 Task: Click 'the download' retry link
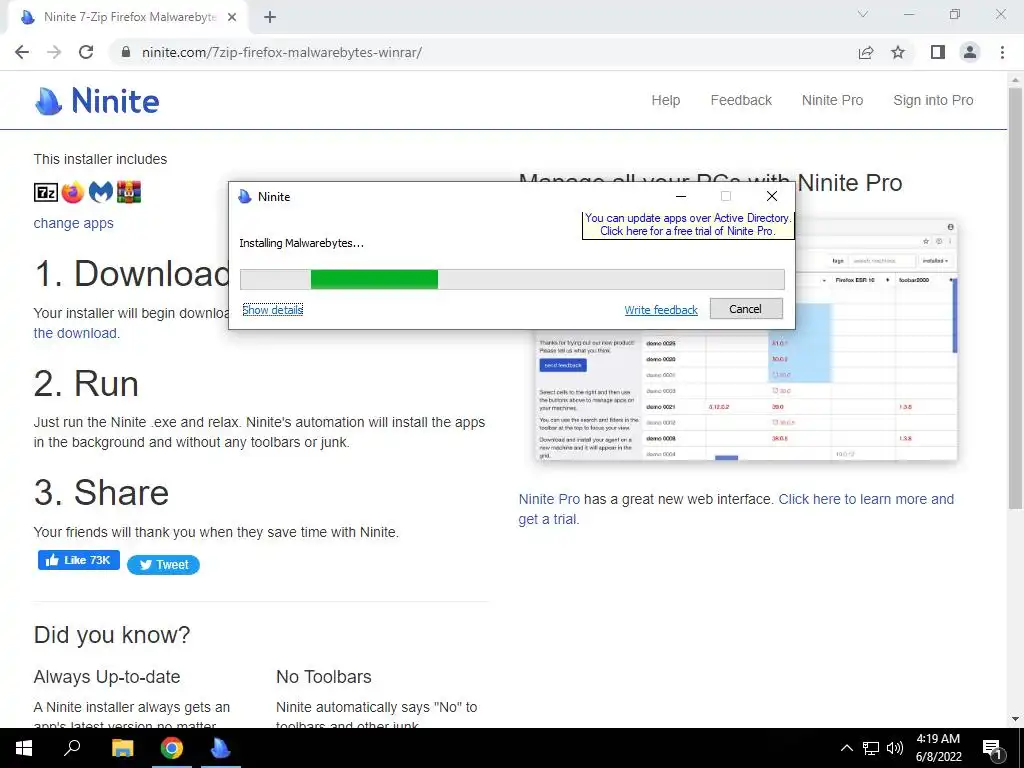[75, 333]
